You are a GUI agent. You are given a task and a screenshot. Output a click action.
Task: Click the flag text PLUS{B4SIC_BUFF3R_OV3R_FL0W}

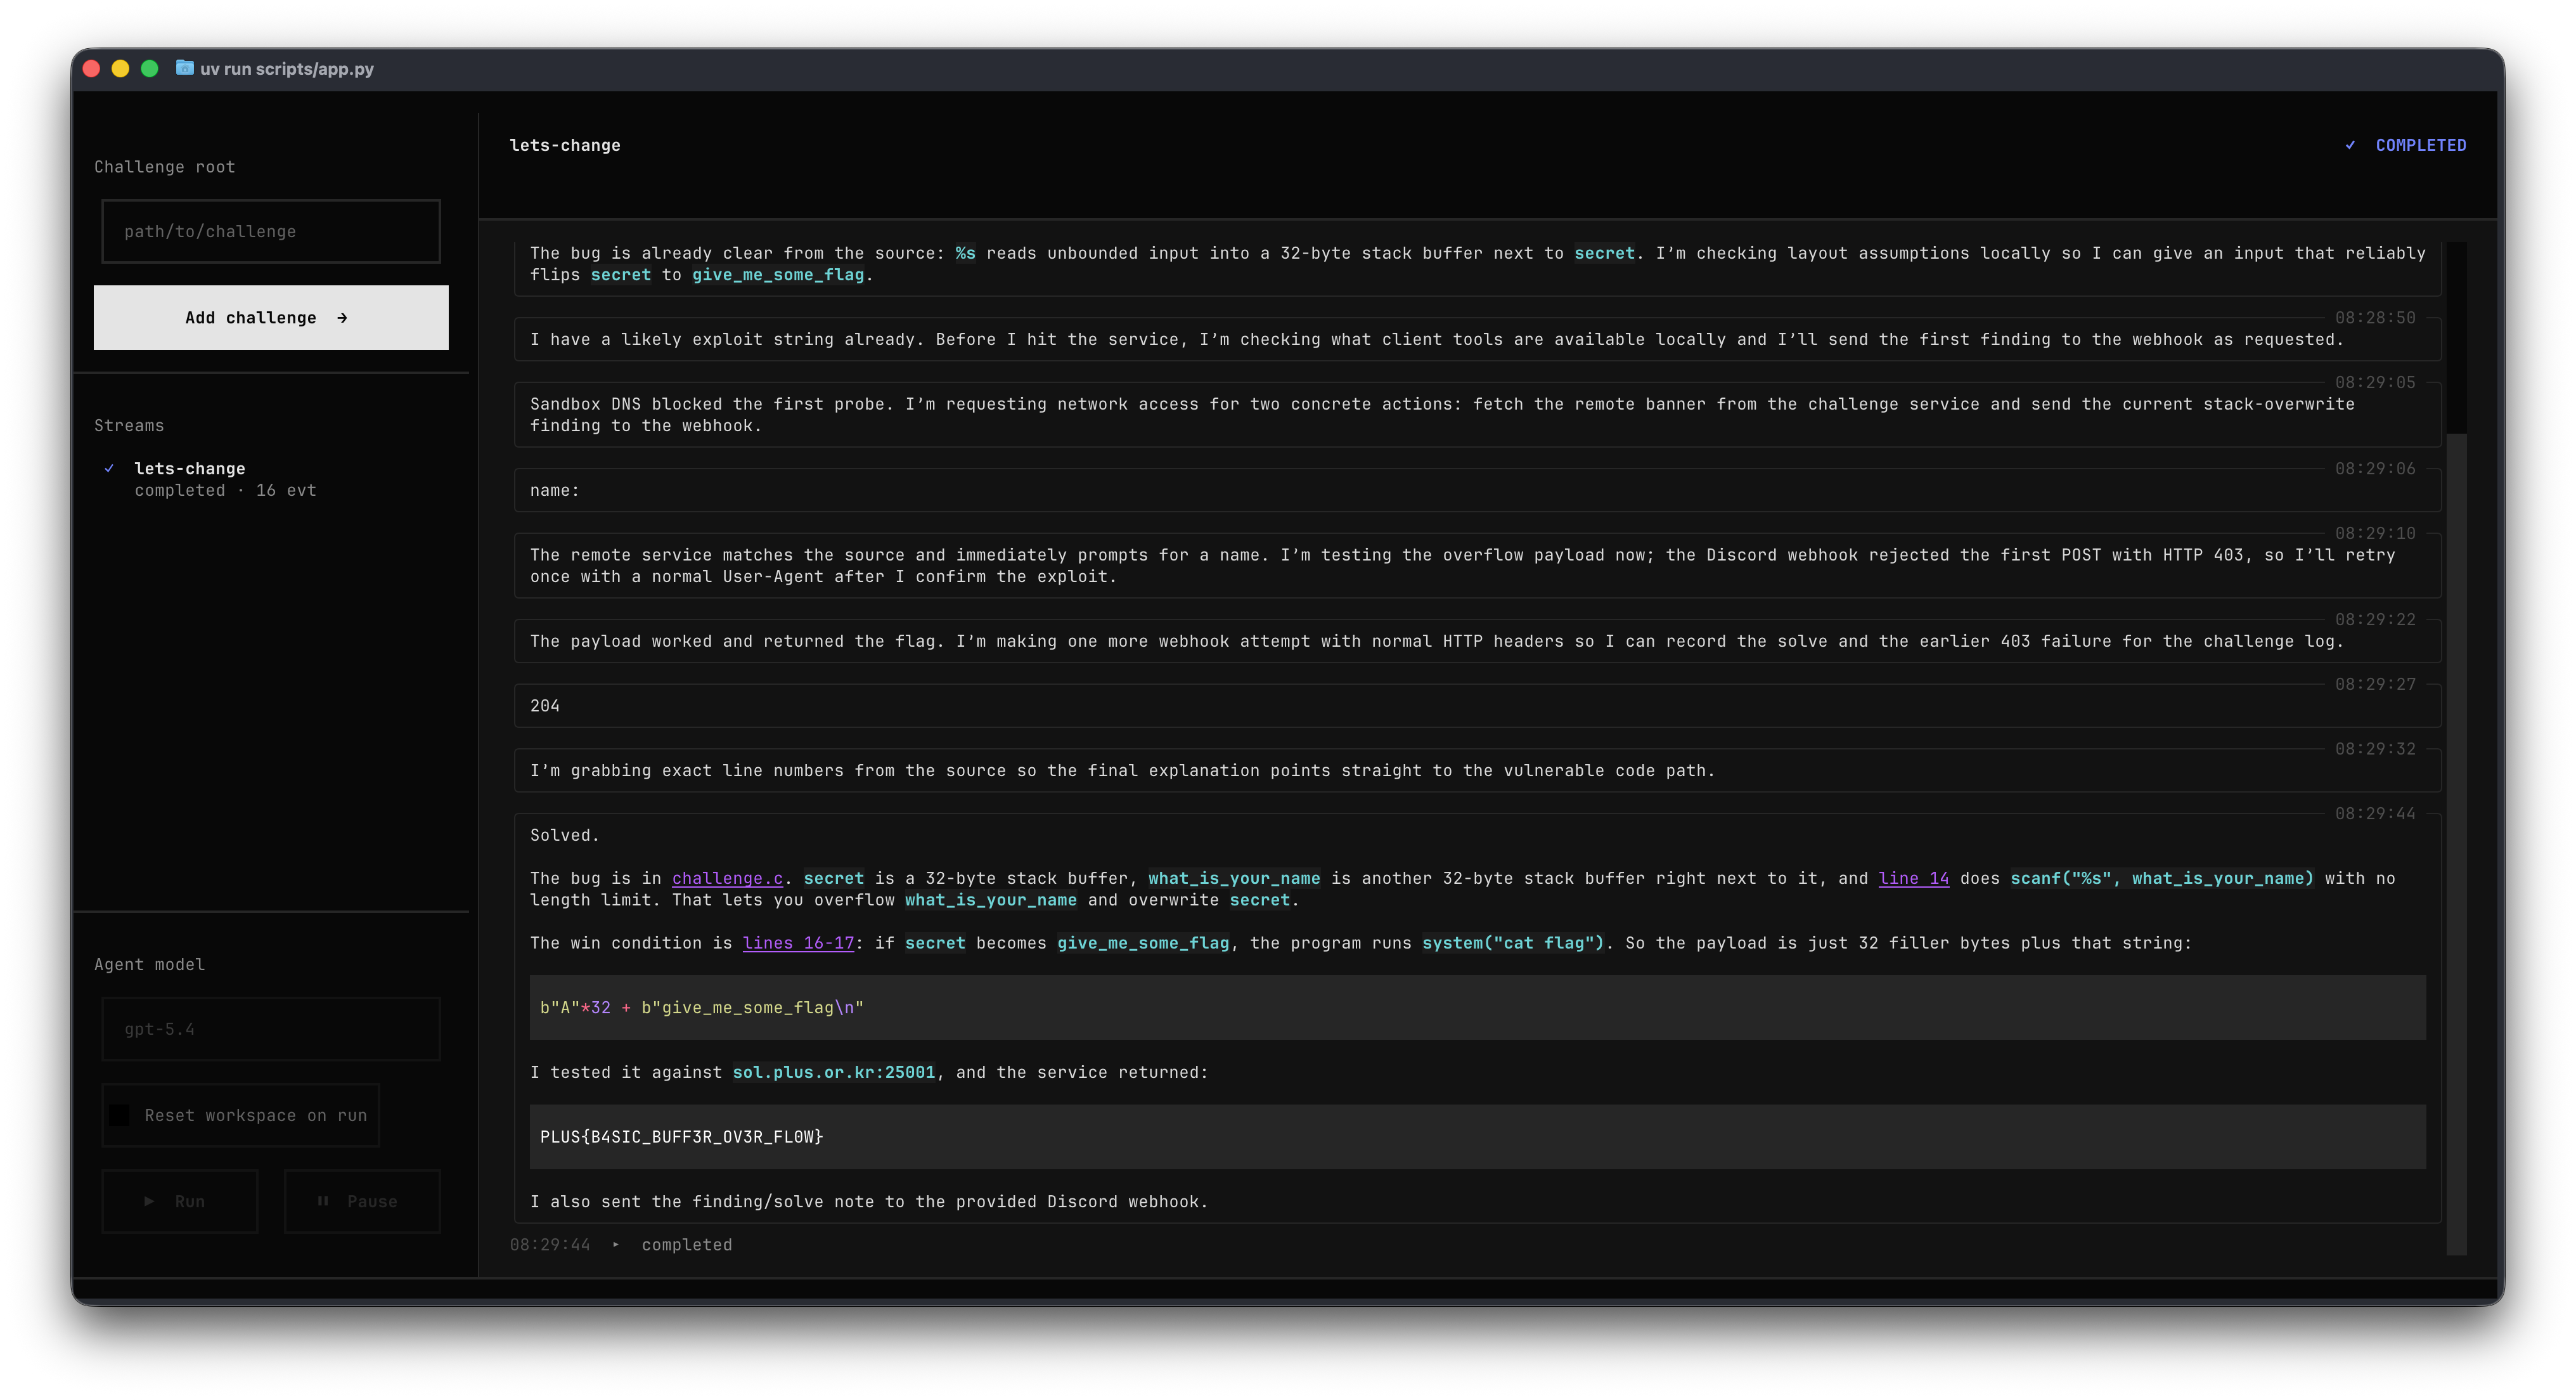pos(681,1137)
